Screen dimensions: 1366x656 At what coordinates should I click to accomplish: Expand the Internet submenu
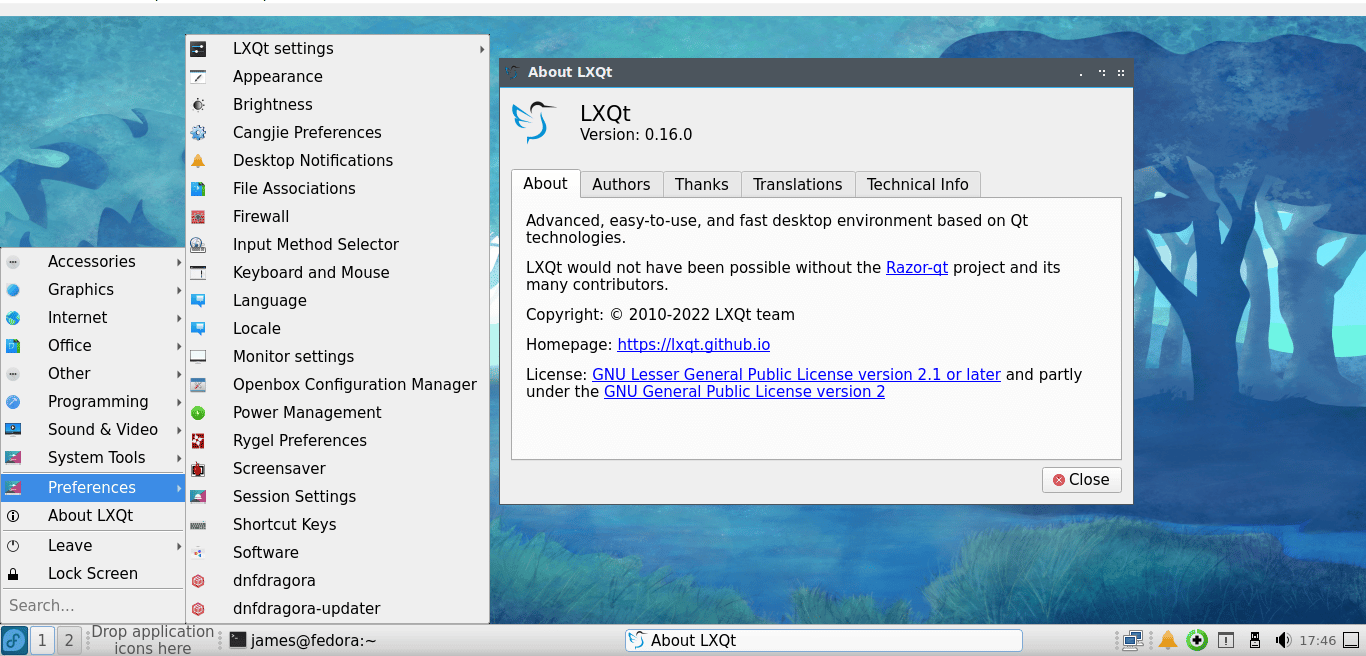click(93, 318)
